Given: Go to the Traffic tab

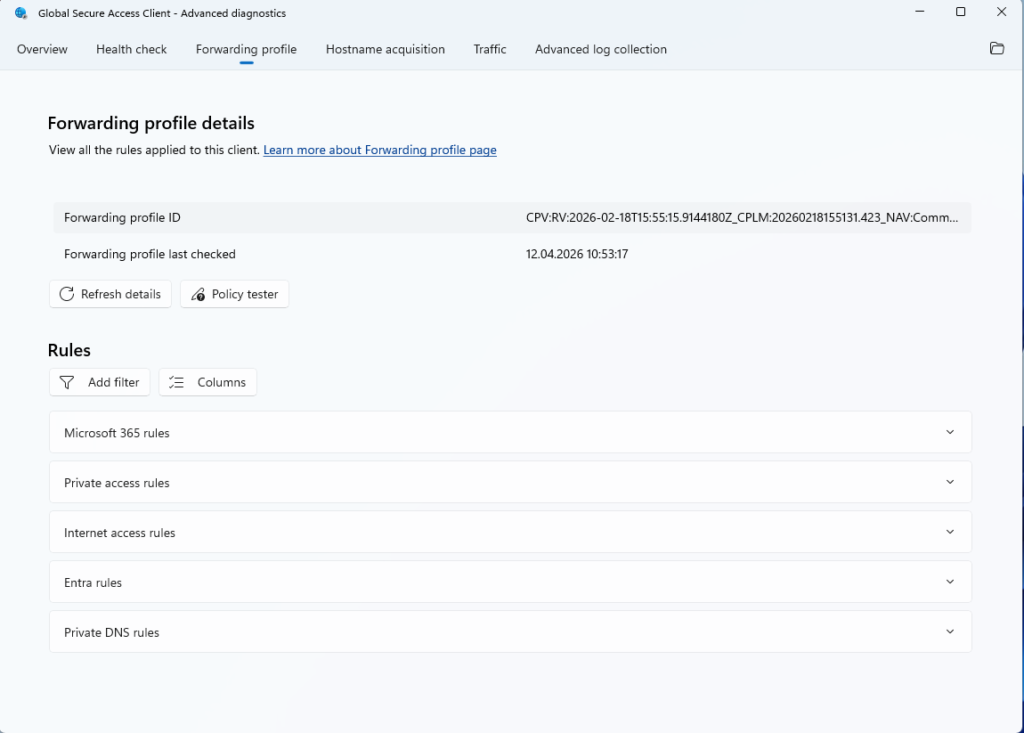Looking at the screenshot, I should (x=490, y=49).
